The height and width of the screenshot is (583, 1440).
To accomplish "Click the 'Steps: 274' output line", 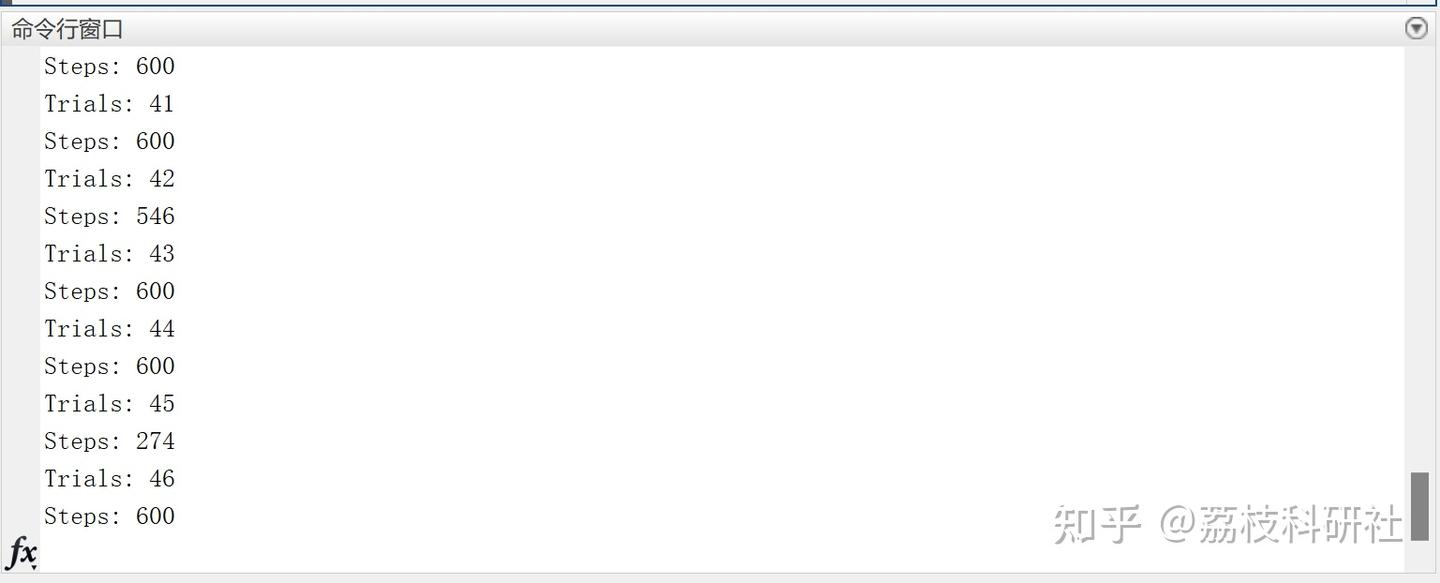I will (x=109, y=441).
